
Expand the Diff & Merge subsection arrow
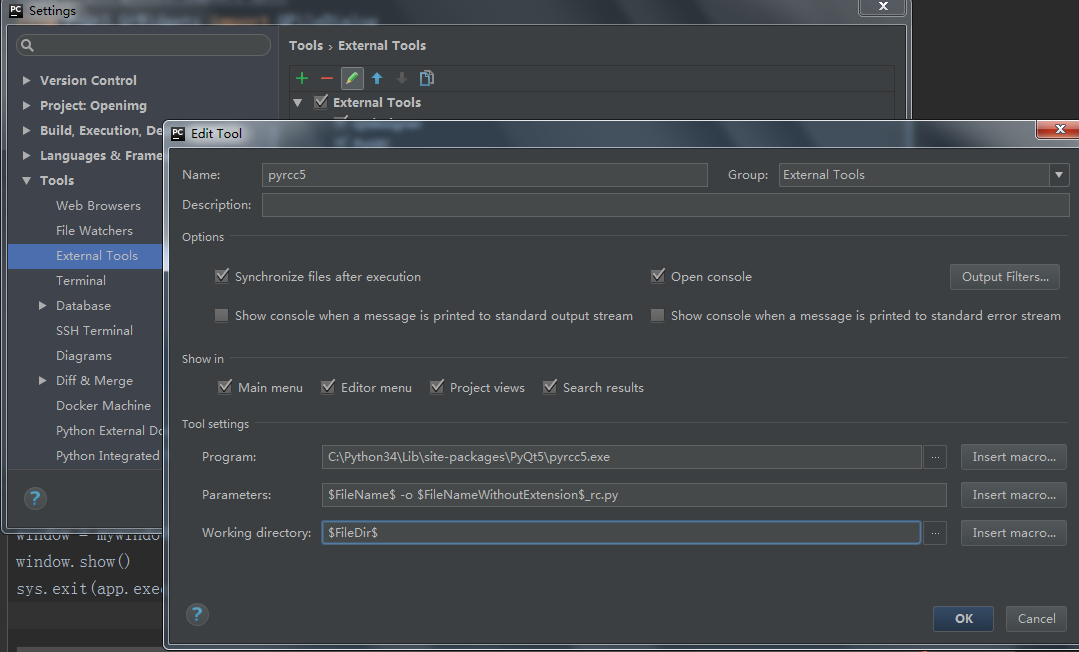43,380
